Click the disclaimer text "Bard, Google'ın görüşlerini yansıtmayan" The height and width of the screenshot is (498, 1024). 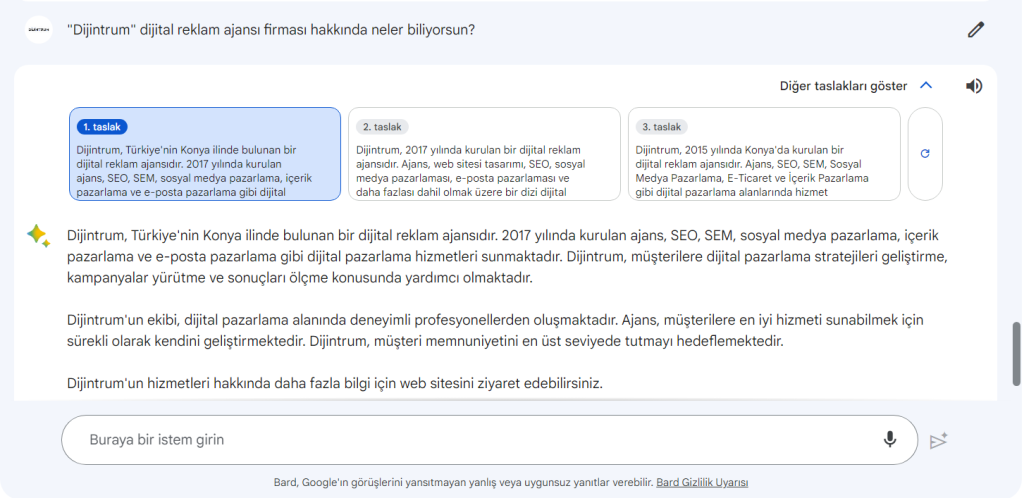pos(463,483)
